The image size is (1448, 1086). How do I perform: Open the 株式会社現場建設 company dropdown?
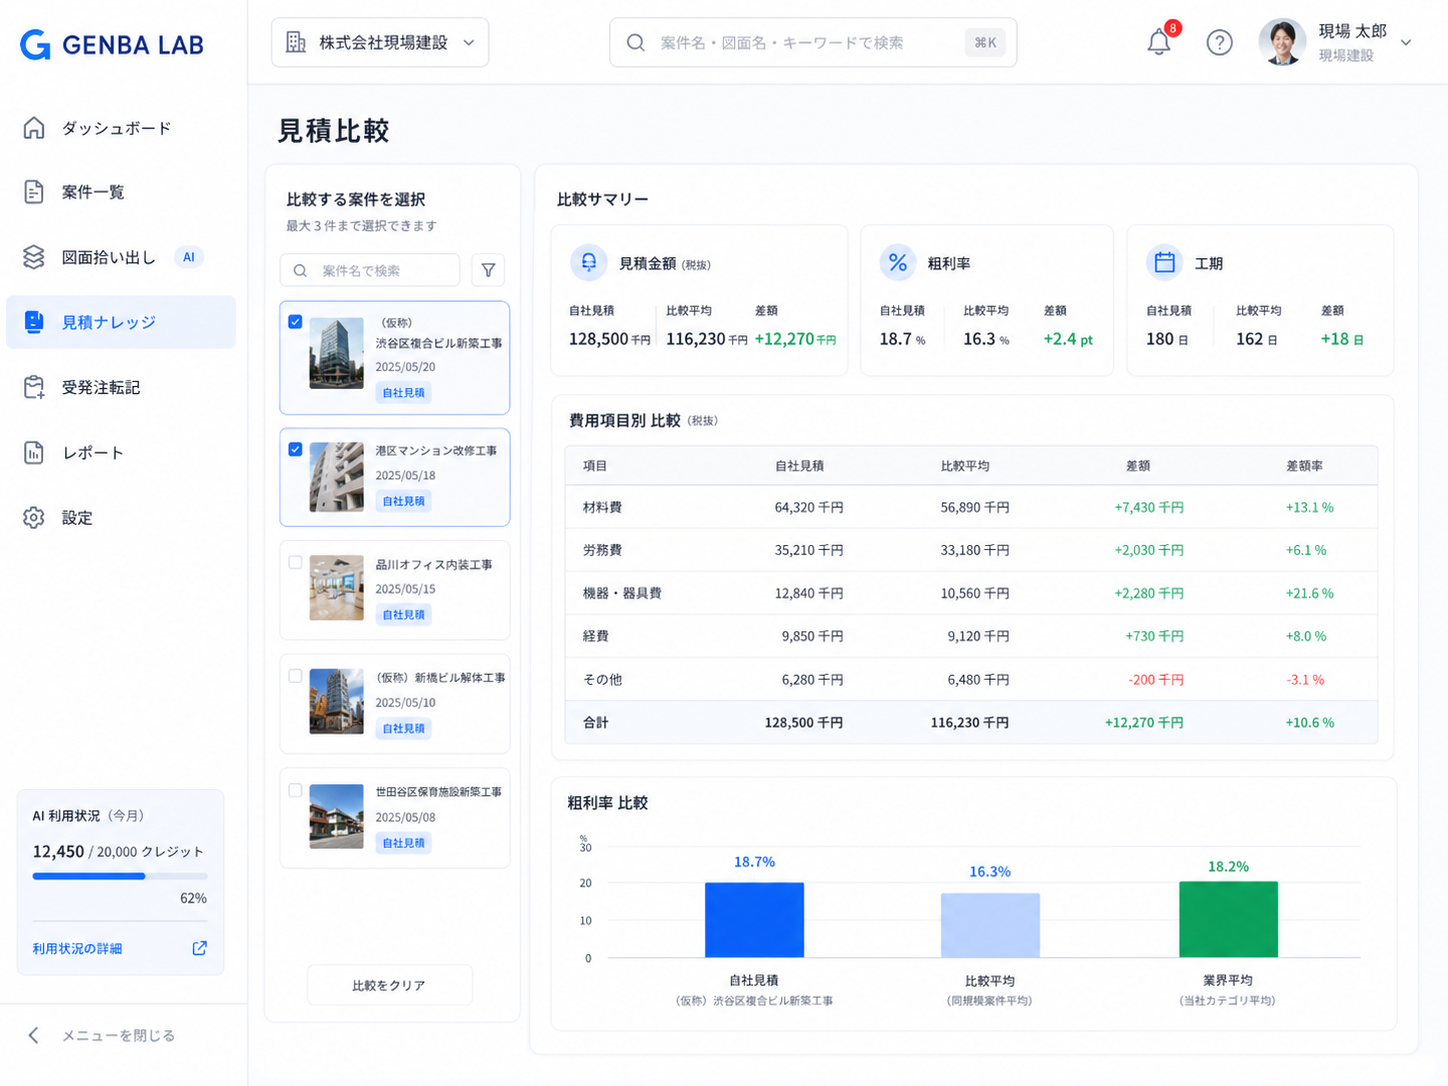click(x=380, y=42)
